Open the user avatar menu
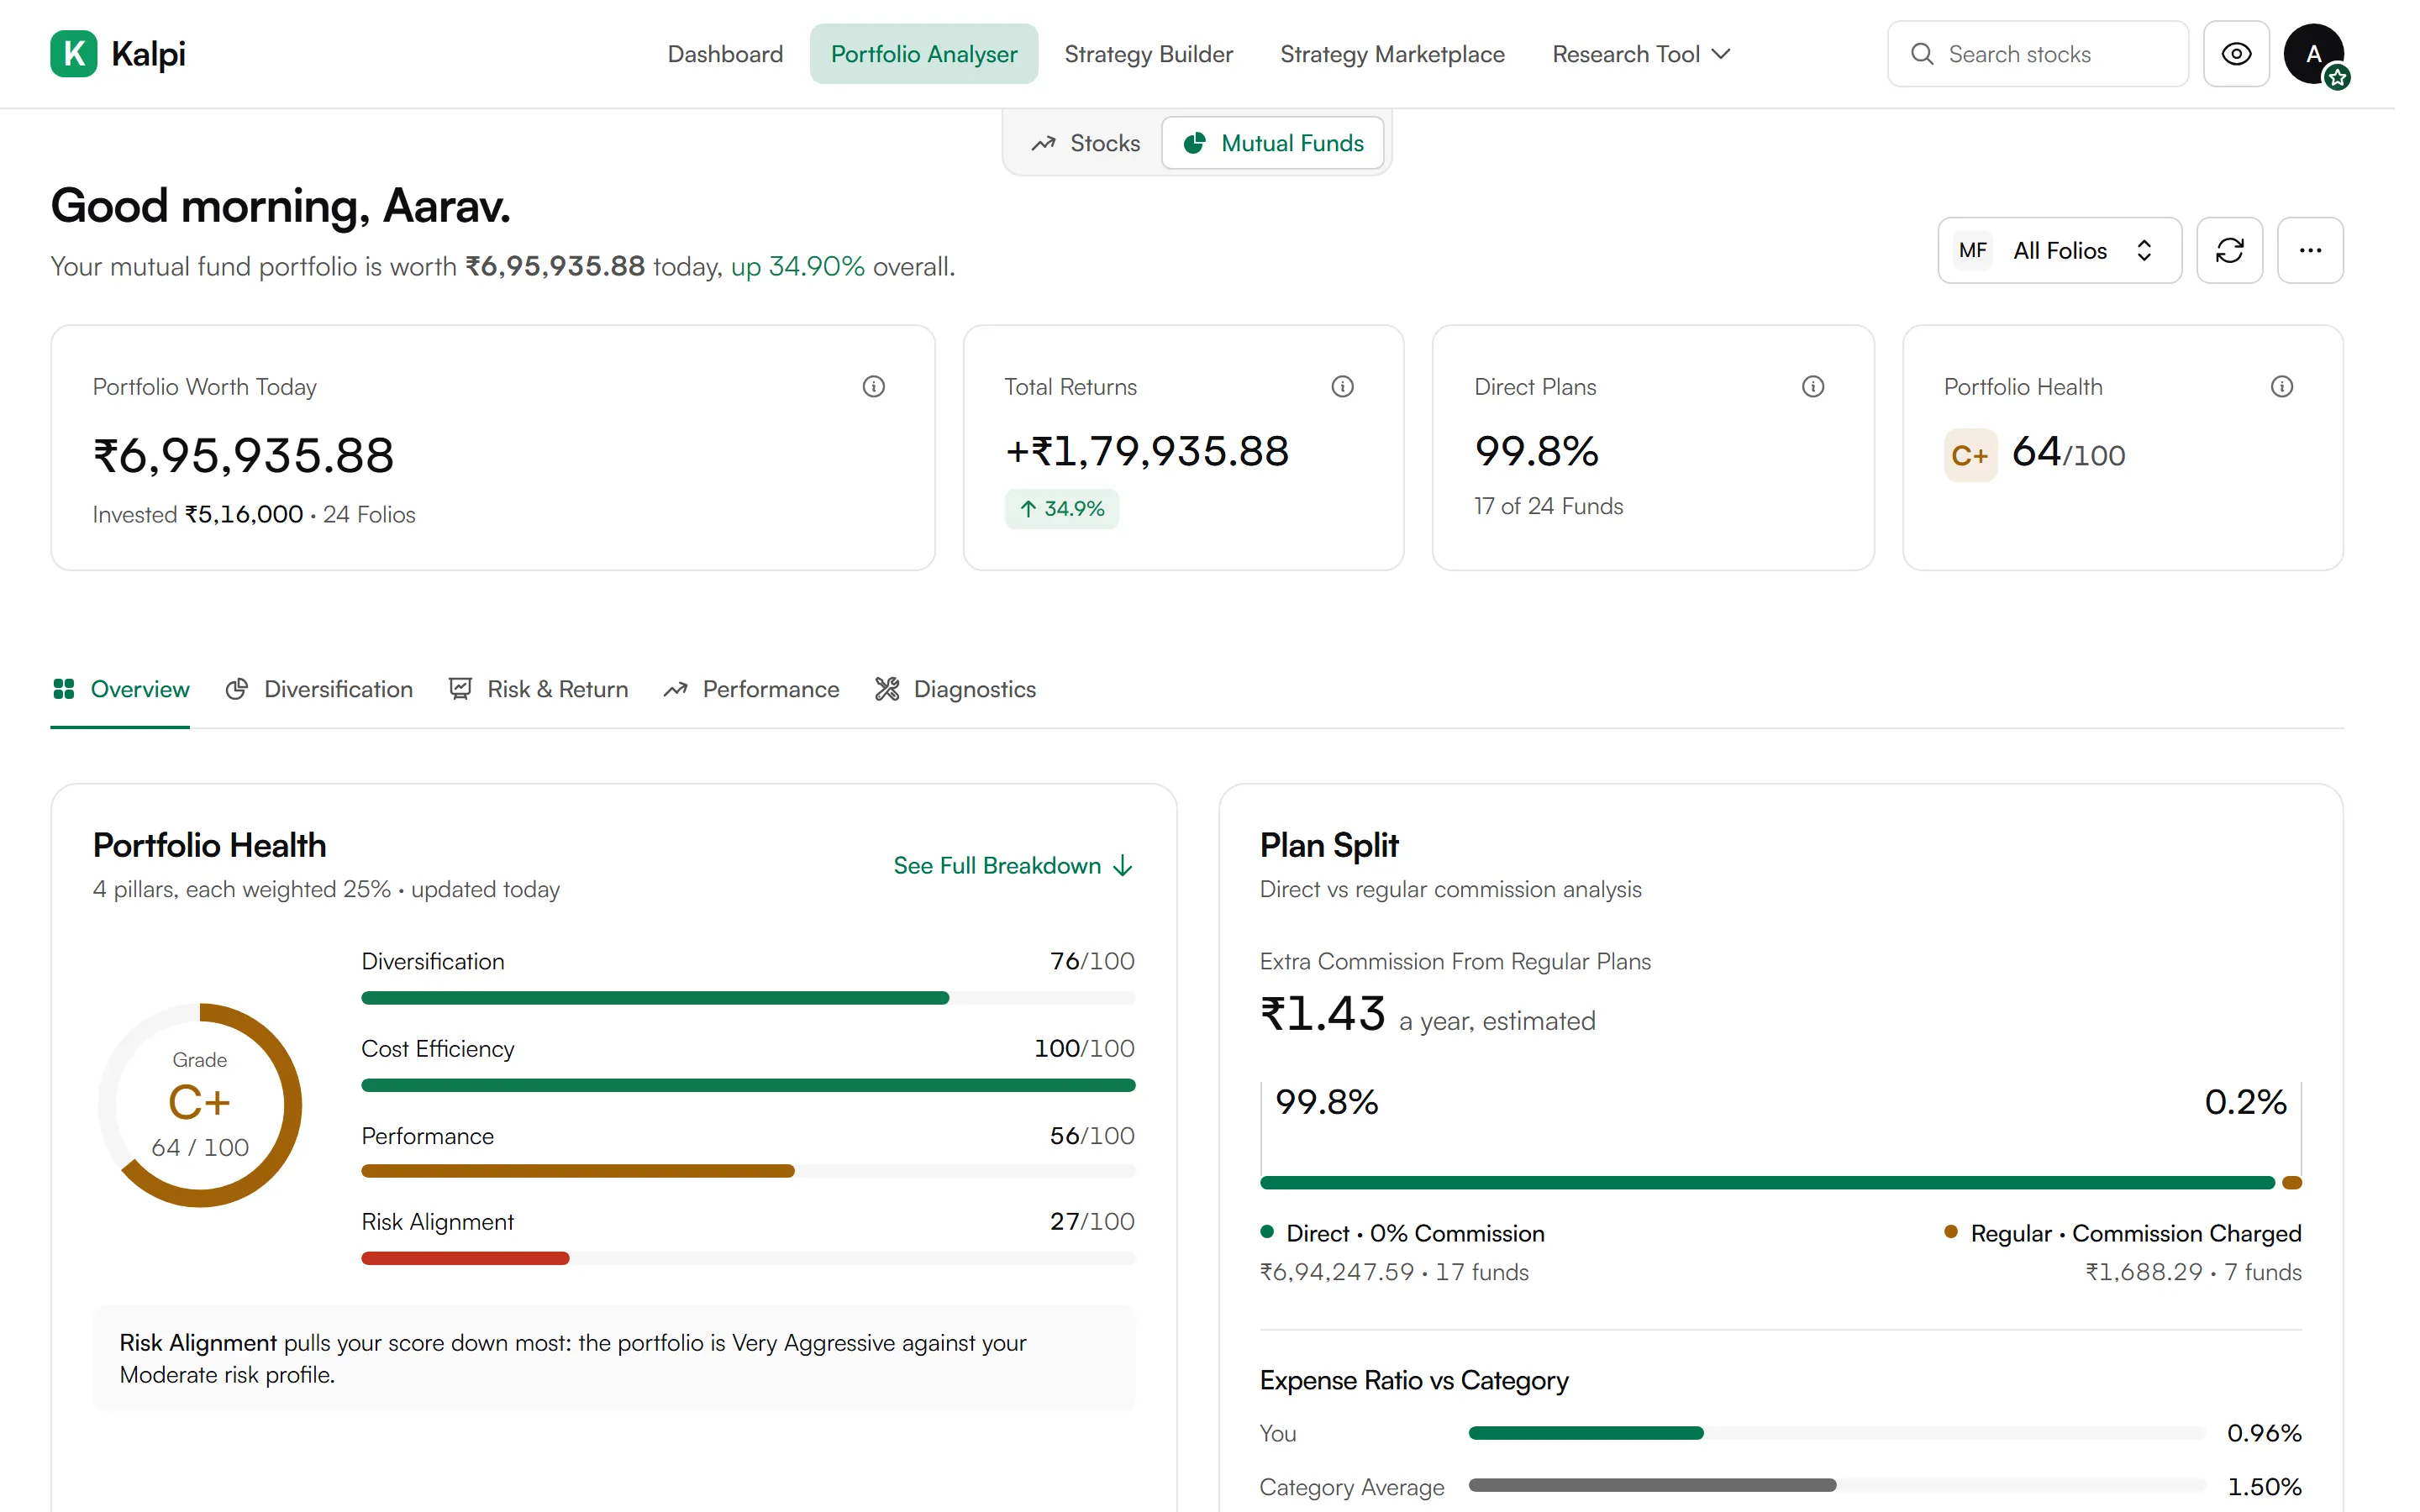 coord(2313,54)
